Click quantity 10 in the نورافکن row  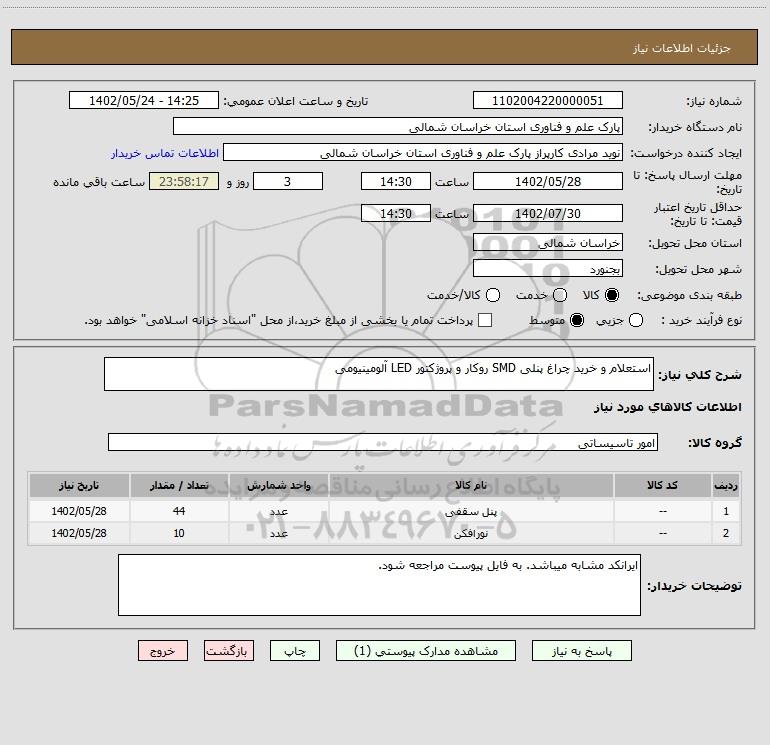(179, 533)
